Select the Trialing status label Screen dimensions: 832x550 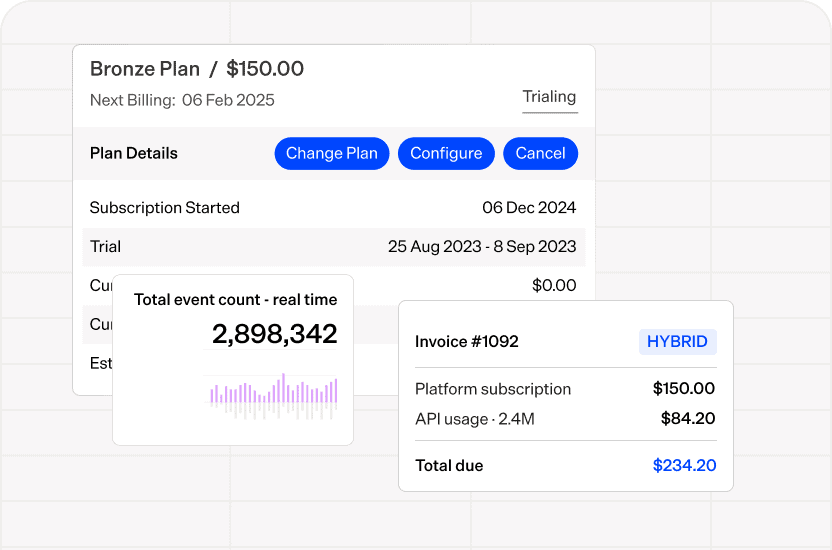click(x=550, y=97)
